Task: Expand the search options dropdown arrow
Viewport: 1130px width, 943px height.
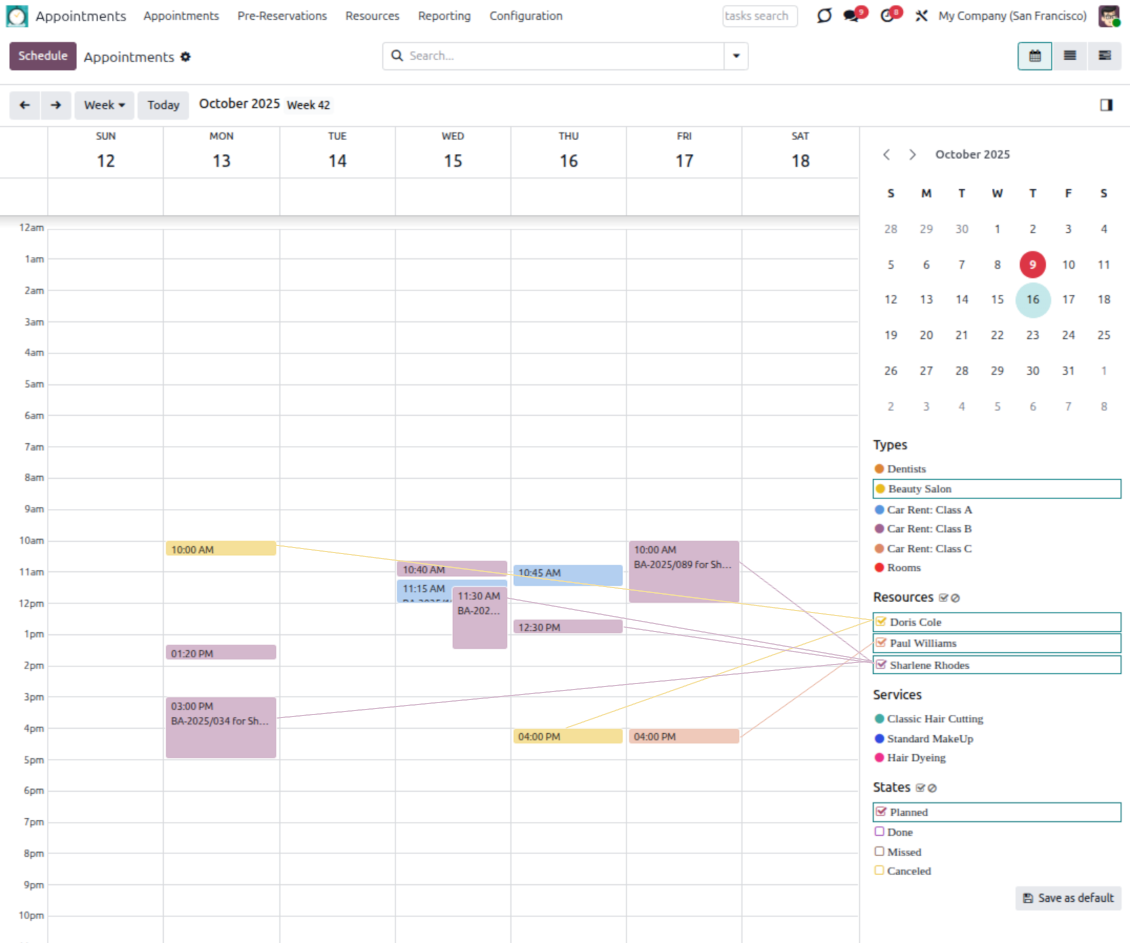Action: [x=736, y=56]
